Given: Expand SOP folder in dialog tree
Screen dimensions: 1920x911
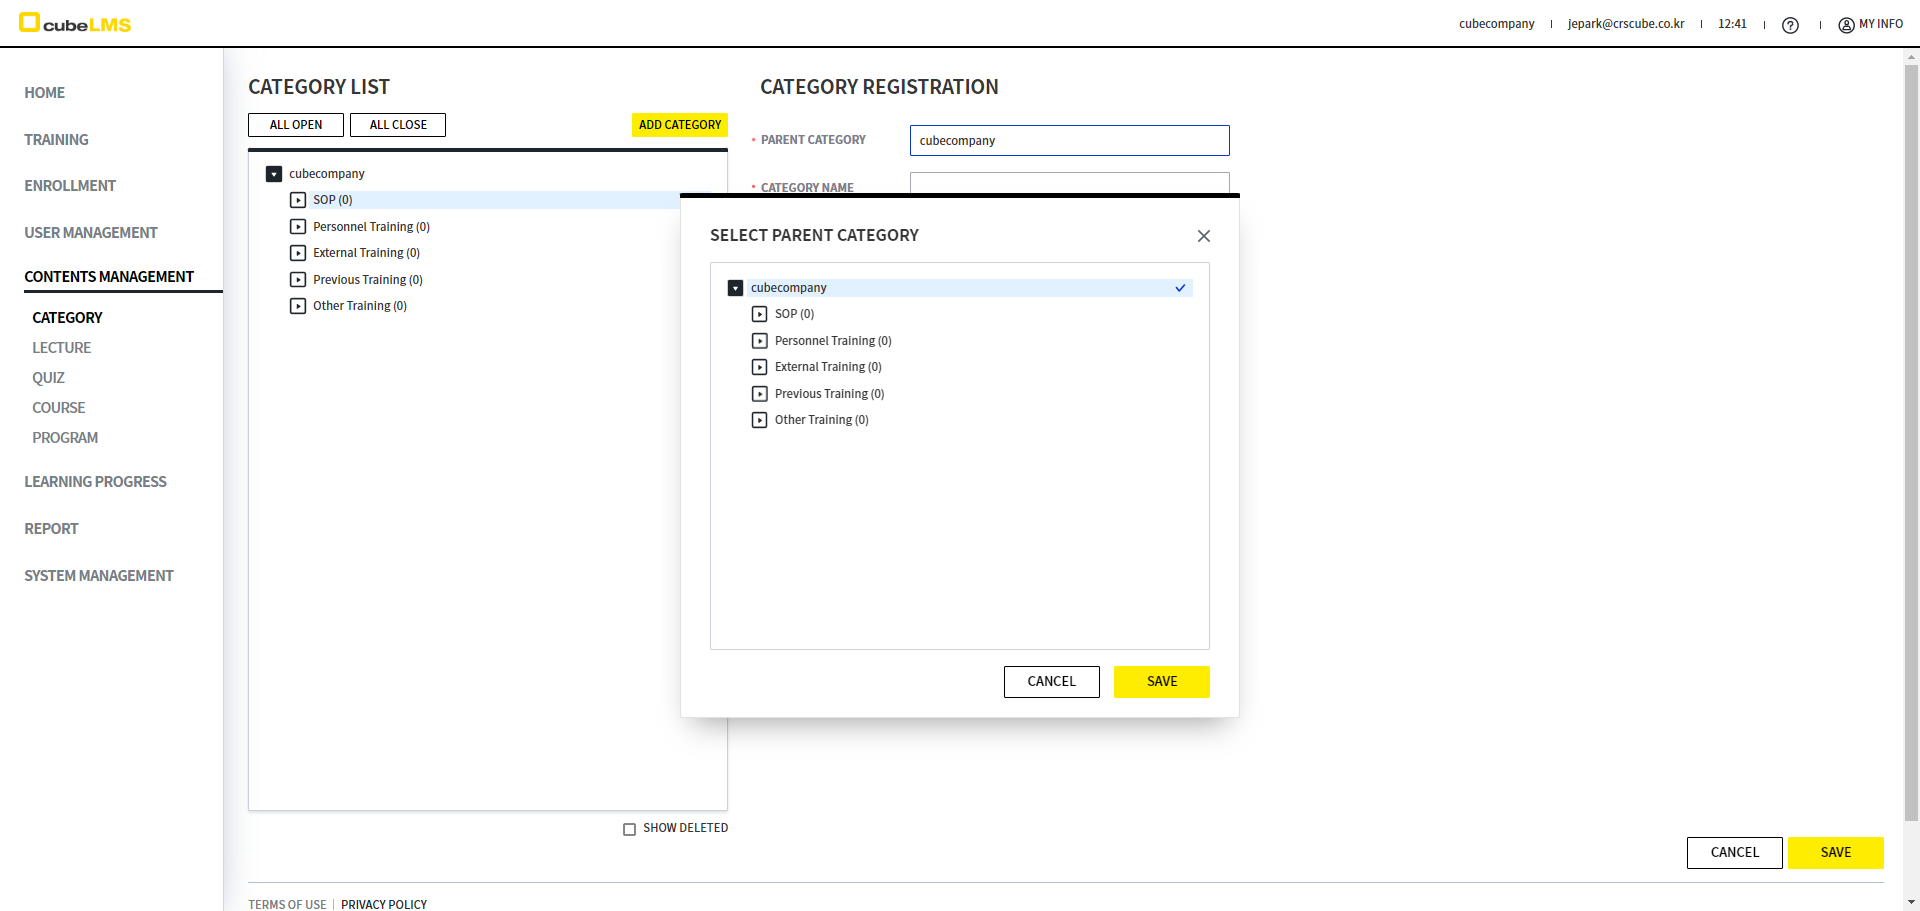Looking at the screenshot, I should 760,314.
